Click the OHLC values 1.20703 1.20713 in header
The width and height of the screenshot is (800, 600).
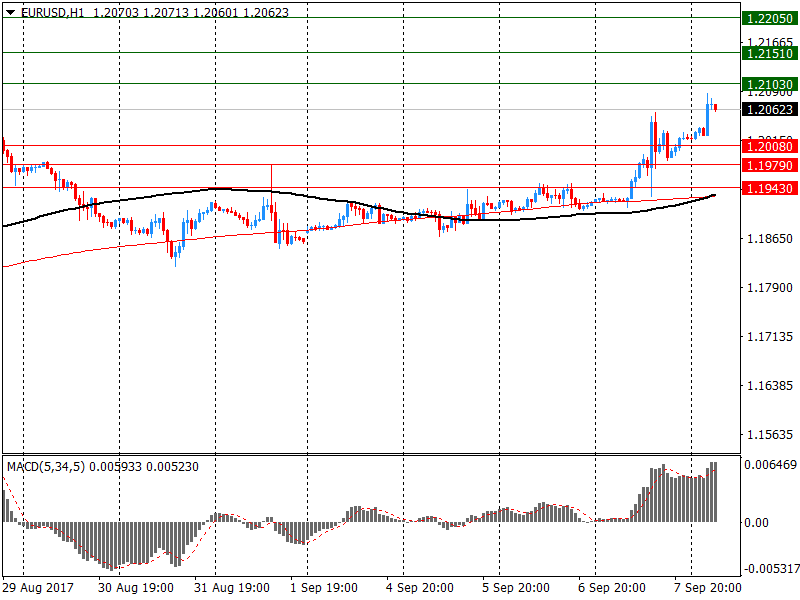click(141, 13)
